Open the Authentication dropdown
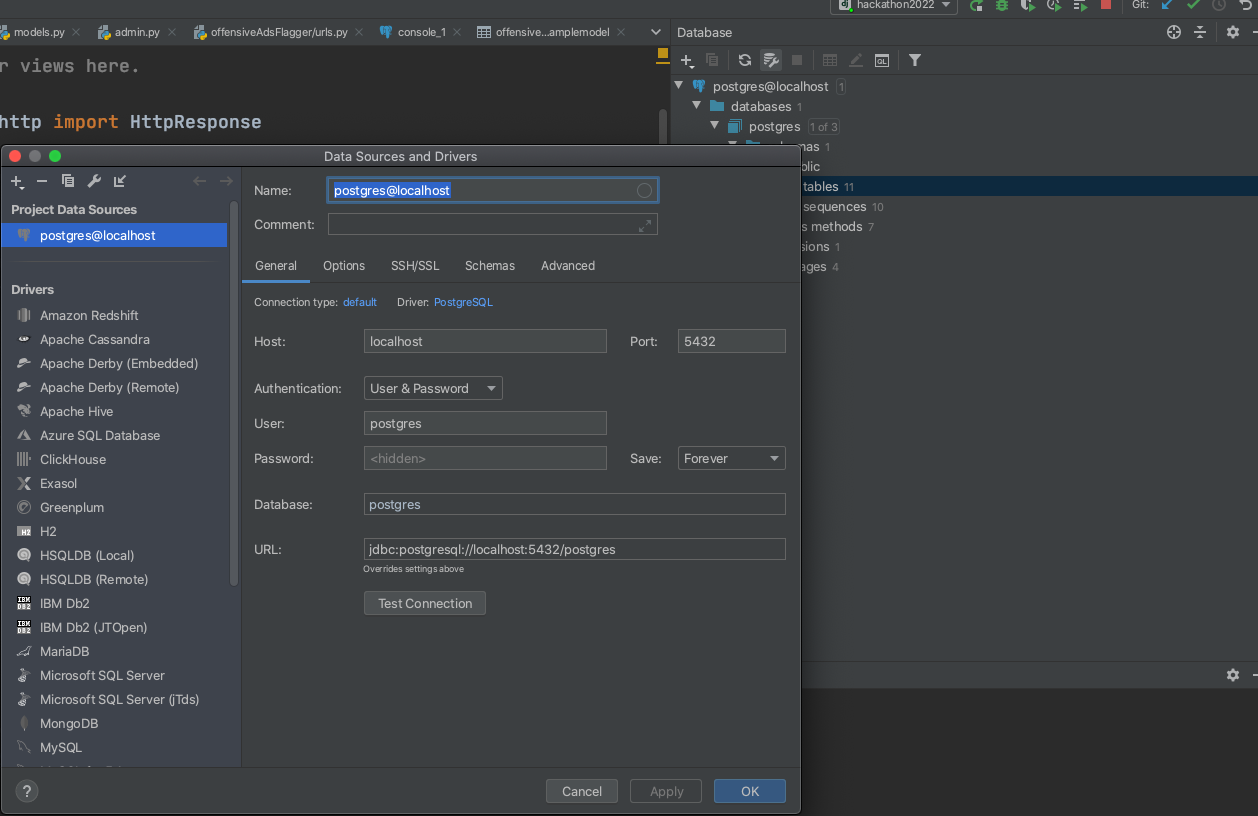Viewport: 1258px width, 816px height. (433, 388)
